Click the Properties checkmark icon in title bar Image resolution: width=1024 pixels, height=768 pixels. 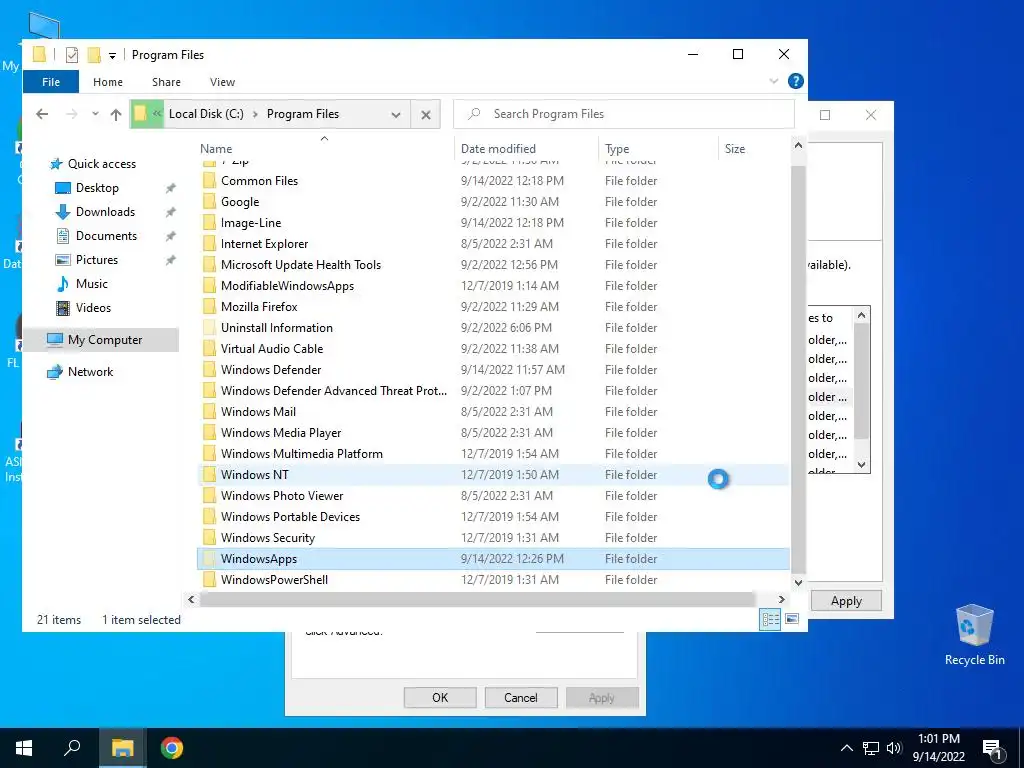point(72,55)
